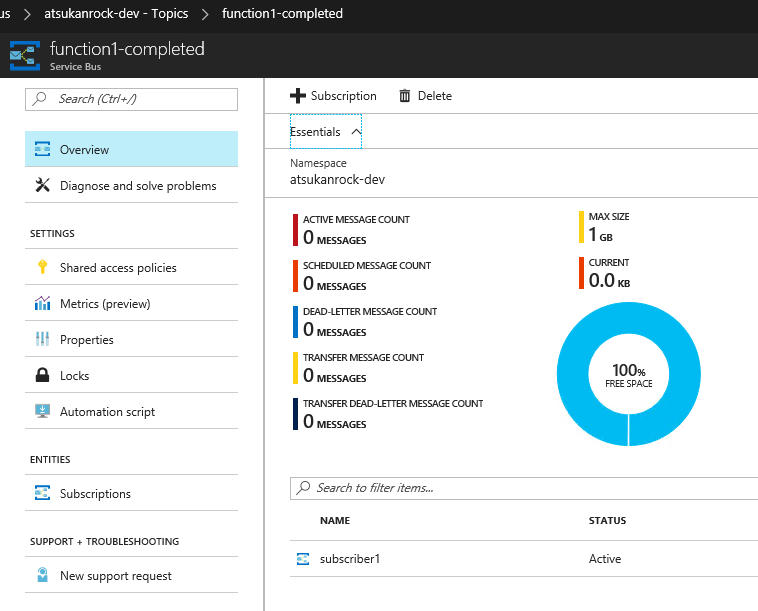Viewport: 758px width, 611px height.
Task: Click the Overview icon in sidebar
Action: pyautogui.click(x=43, y=149)
